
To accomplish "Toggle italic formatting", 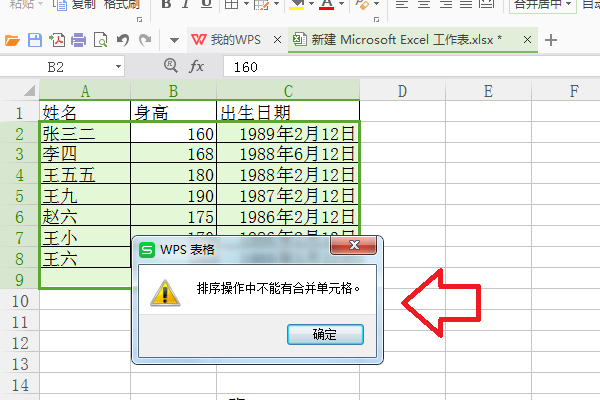I will (186, 4).
